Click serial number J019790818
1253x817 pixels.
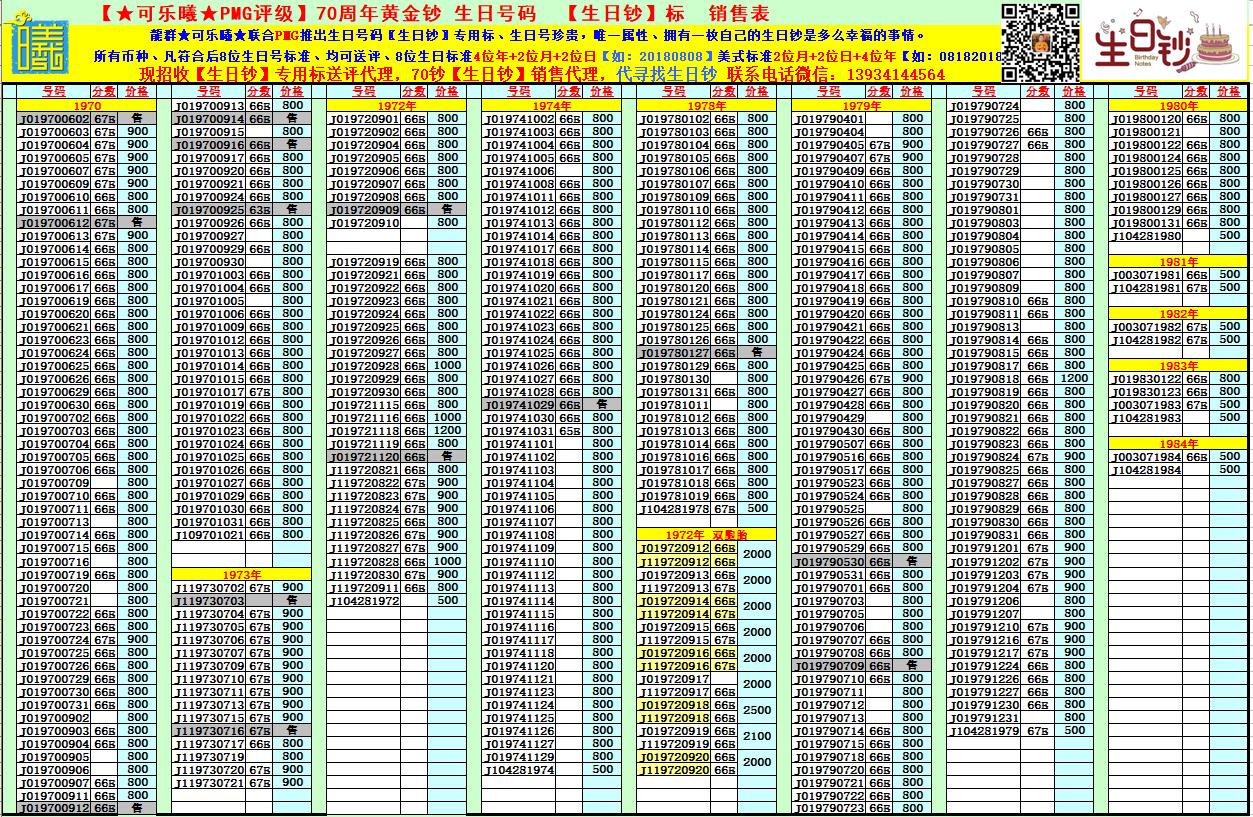[985, 379]
